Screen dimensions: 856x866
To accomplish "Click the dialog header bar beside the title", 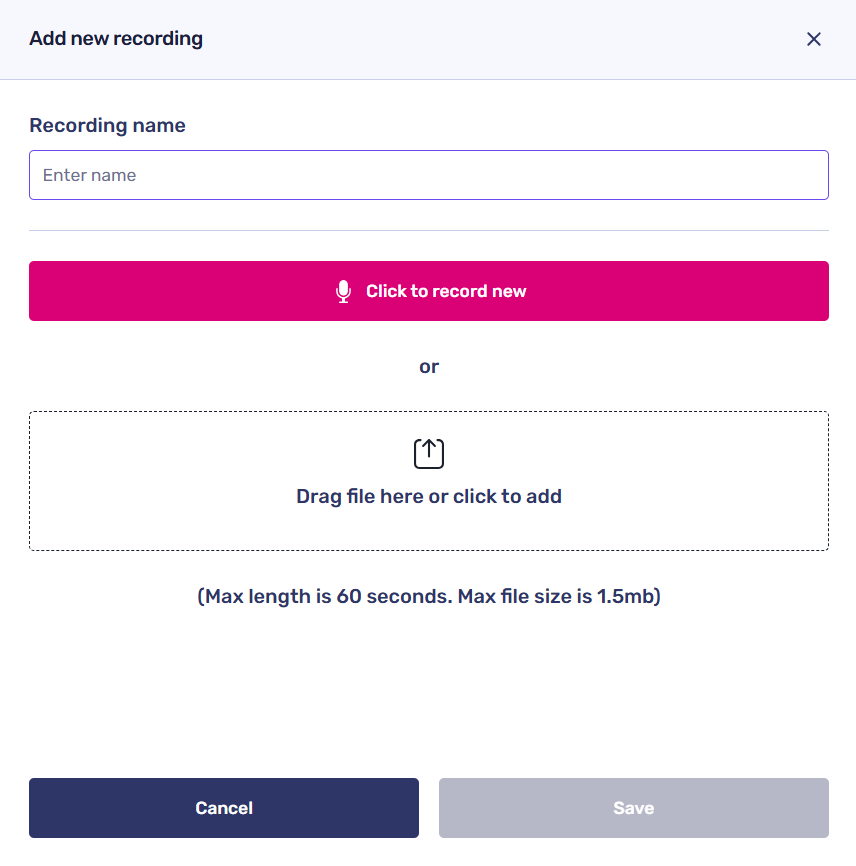I will pos(500,39).
